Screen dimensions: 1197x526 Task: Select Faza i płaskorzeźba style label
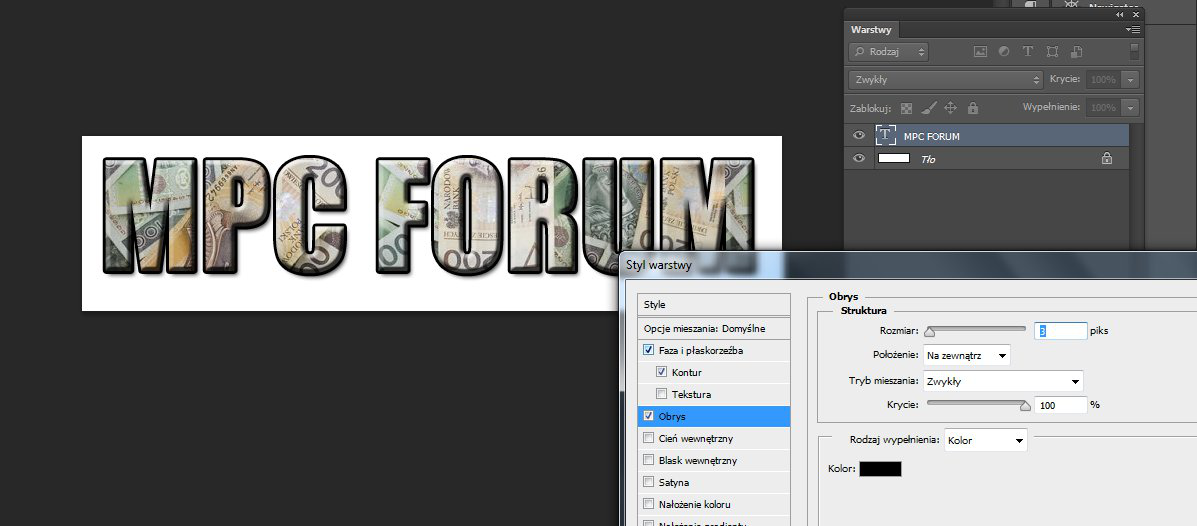tap(701, 350)
